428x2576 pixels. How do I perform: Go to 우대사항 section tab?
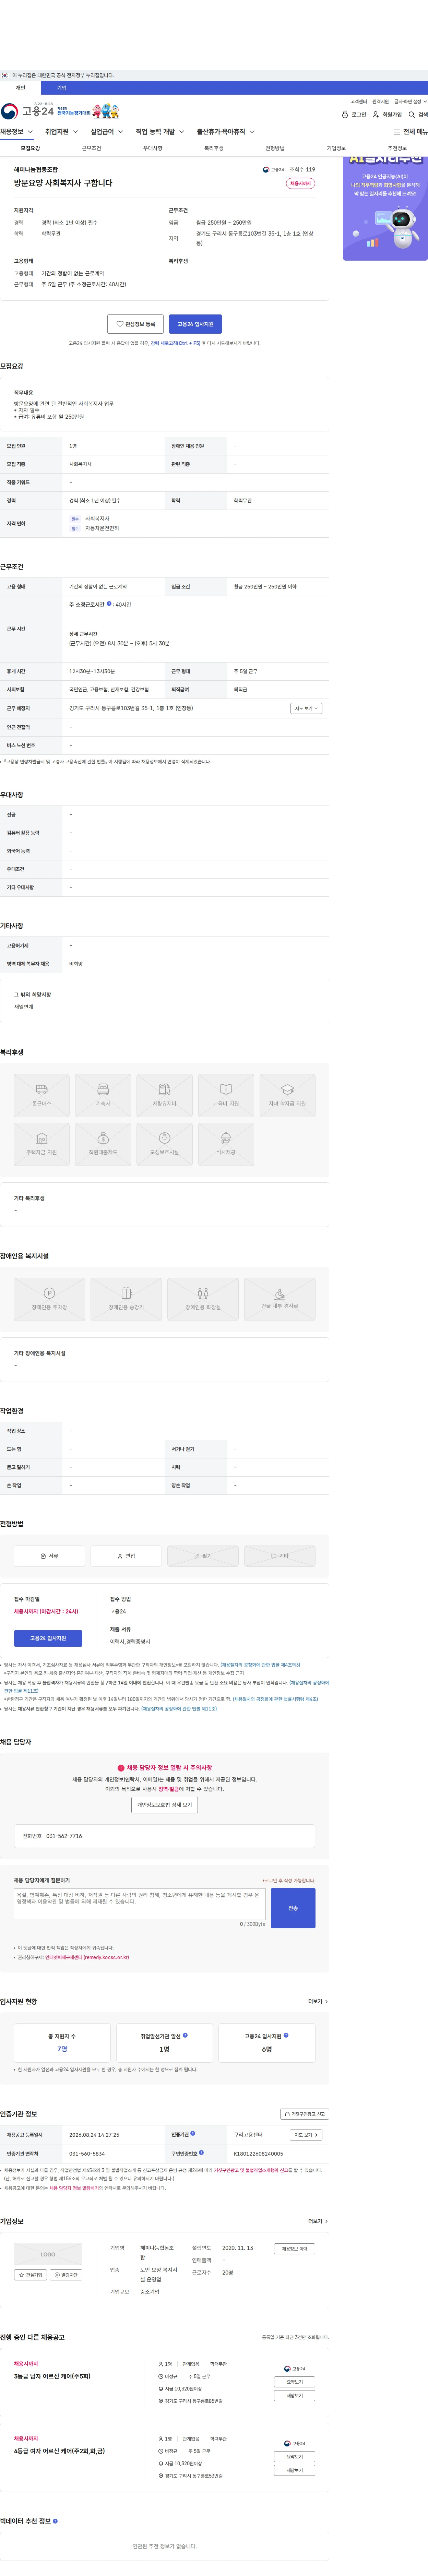[x=153, y=148]
